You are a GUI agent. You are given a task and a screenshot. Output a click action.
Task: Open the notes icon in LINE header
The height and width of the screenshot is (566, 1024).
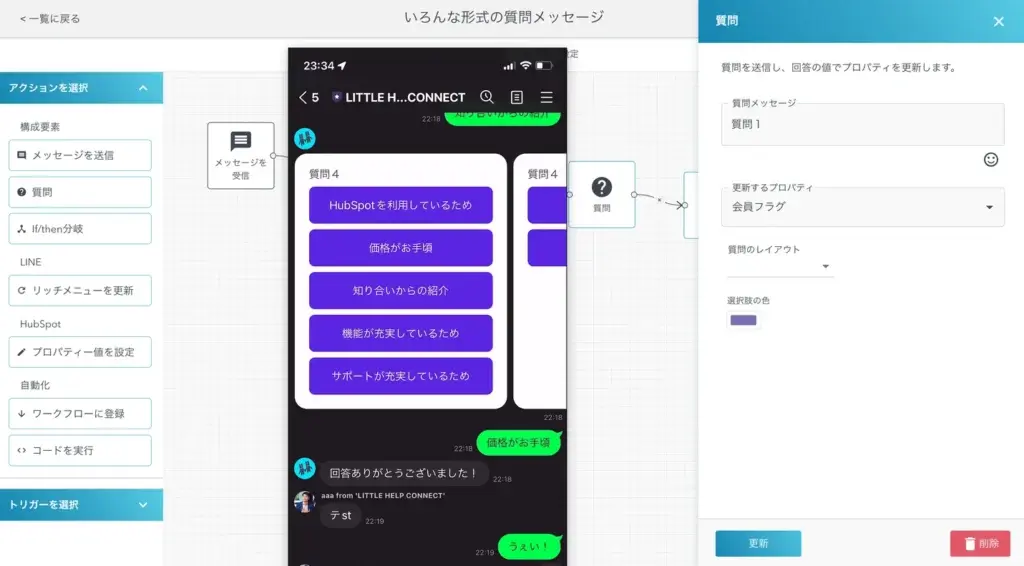517,97
